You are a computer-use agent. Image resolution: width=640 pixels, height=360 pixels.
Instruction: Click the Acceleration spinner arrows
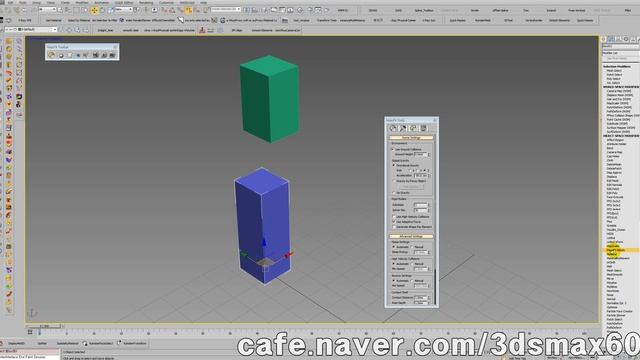(x=429, y=176)
